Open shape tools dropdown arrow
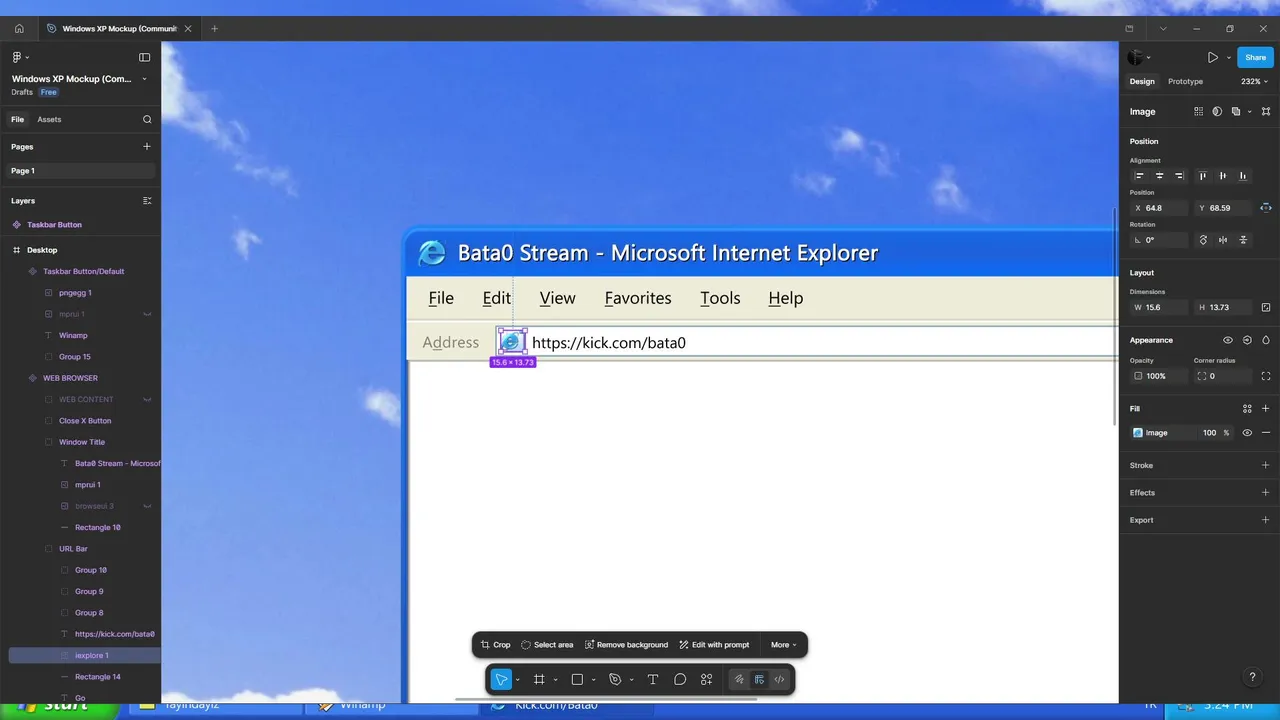 tap(593, 681)
